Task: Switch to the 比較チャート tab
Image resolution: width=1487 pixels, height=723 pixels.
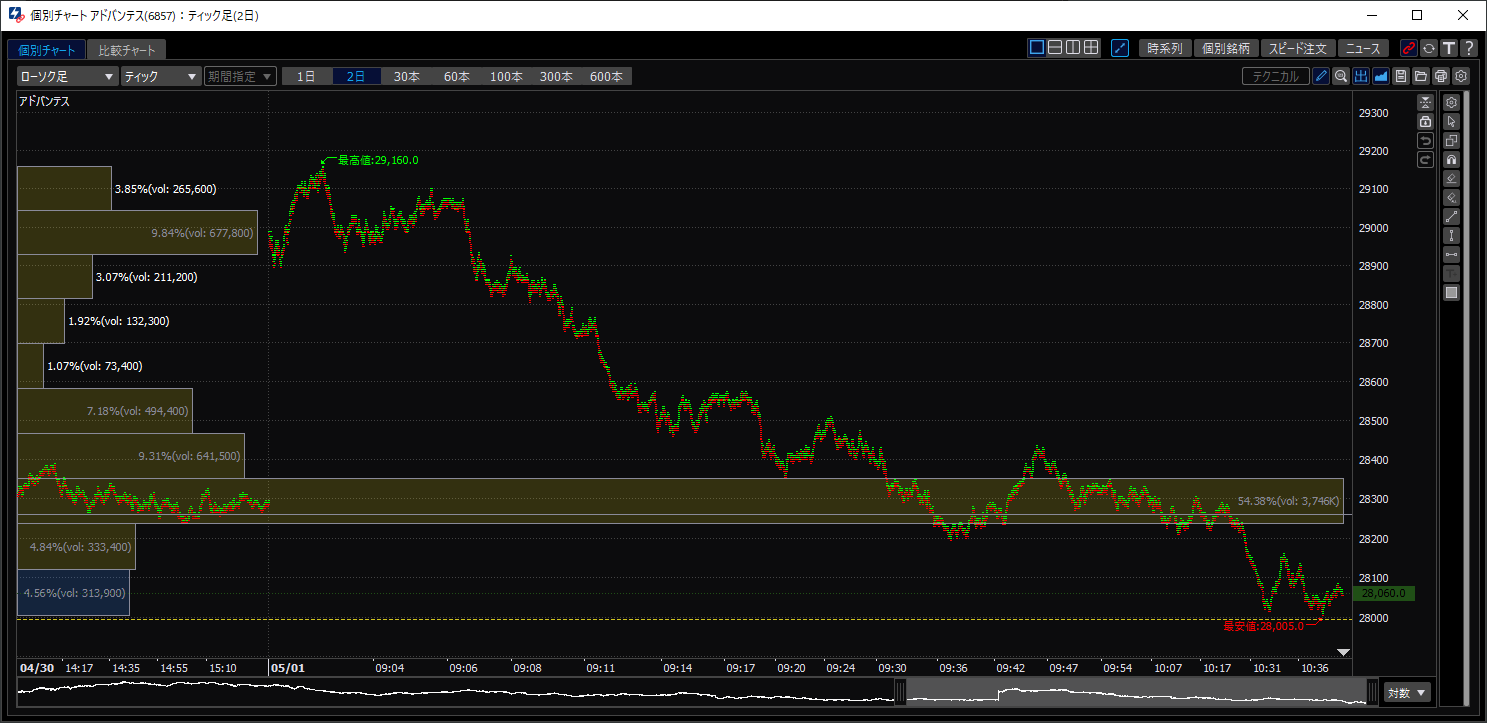Action: pos(126,50)
